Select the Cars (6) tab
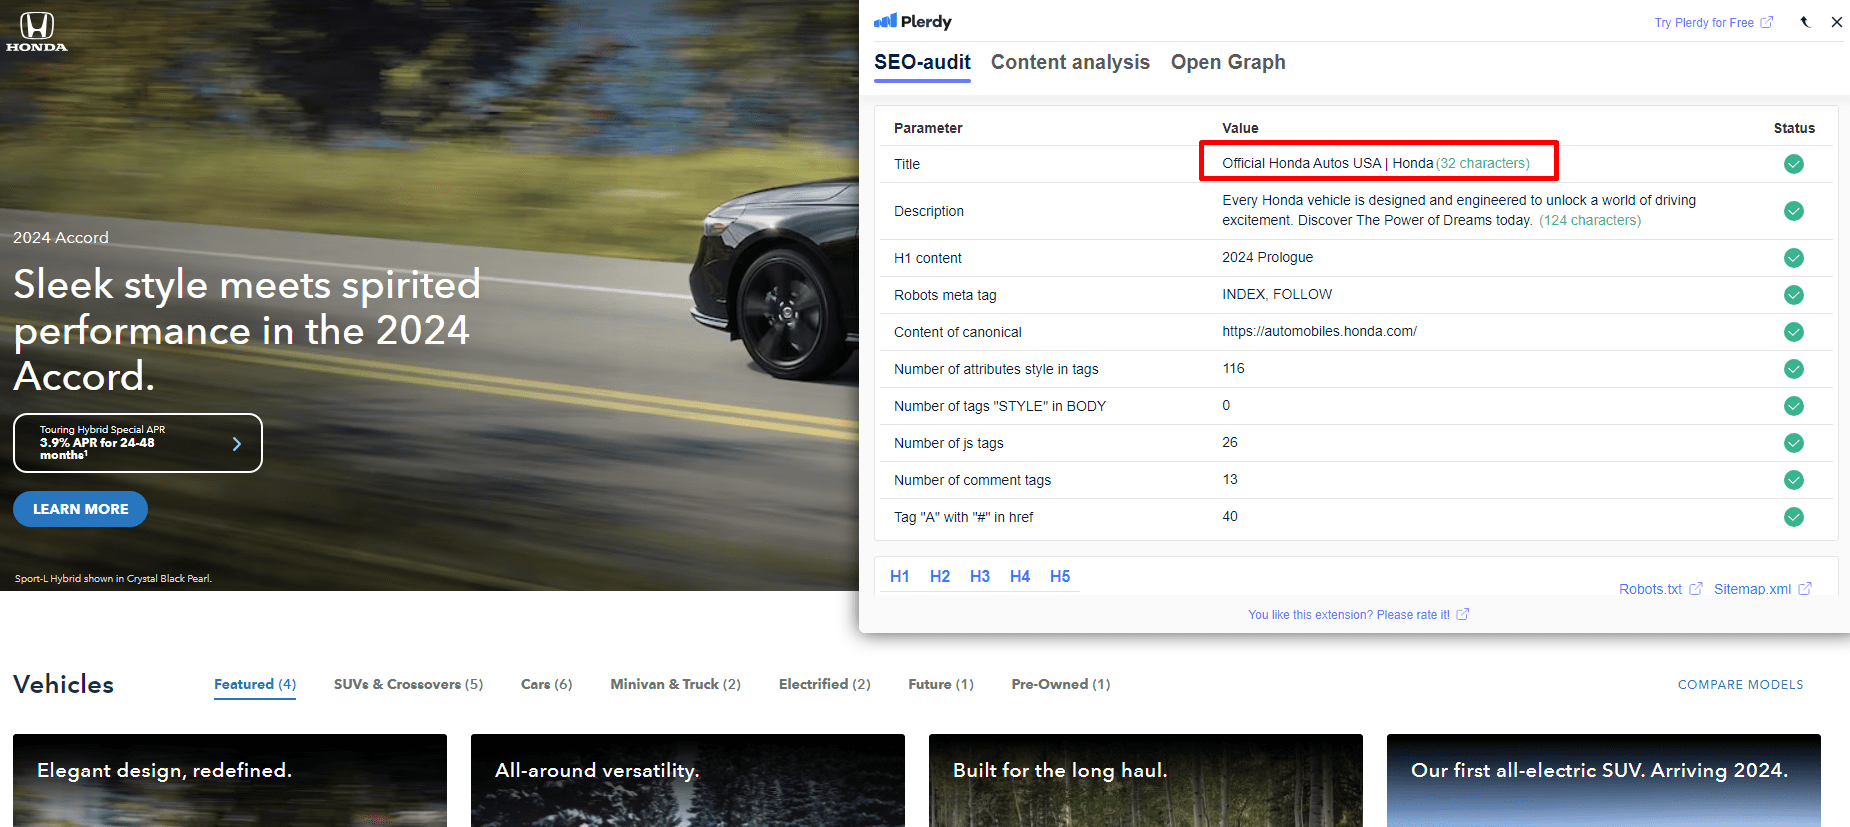Screen dimensions: 1850x827 click(x=547, y=684)
